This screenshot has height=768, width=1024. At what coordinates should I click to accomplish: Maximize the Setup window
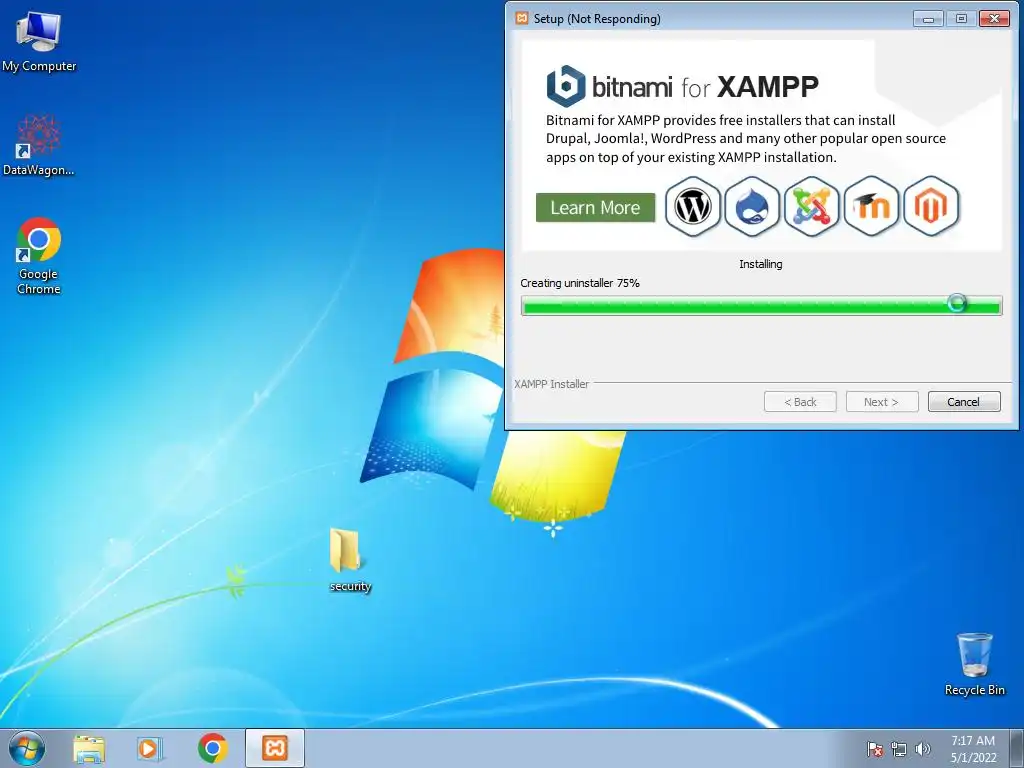click(x=961, y=18)
